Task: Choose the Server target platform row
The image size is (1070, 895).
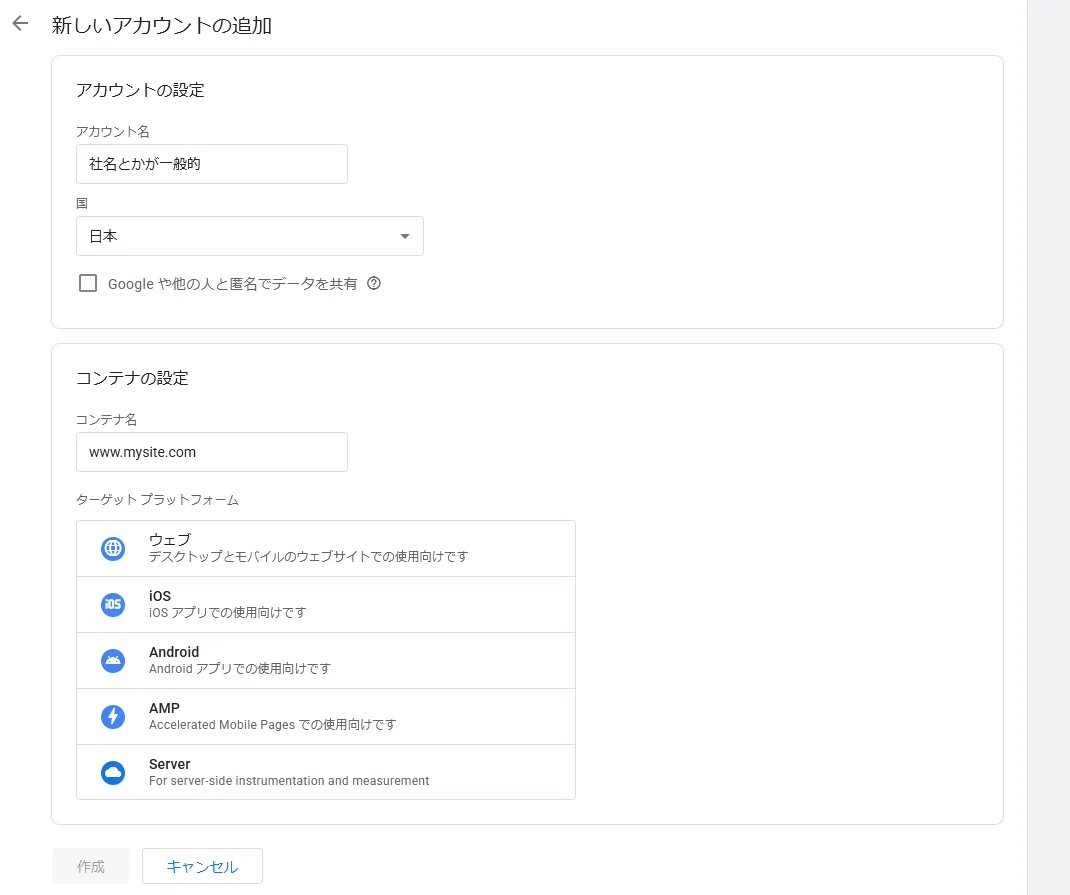Action: pos(326,772)
